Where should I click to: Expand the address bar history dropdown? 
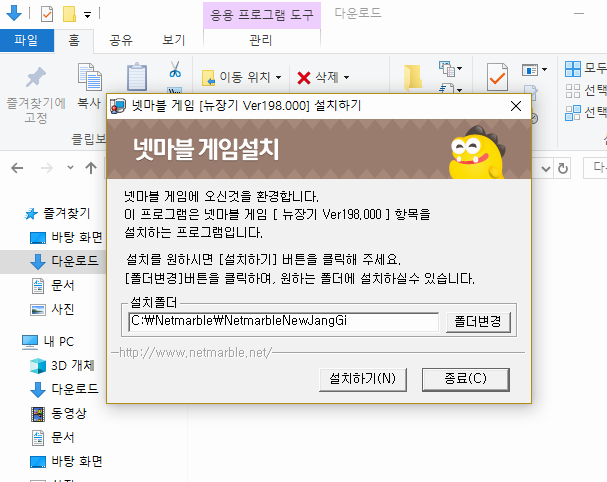pyautogui.click(x=546, y=169)
